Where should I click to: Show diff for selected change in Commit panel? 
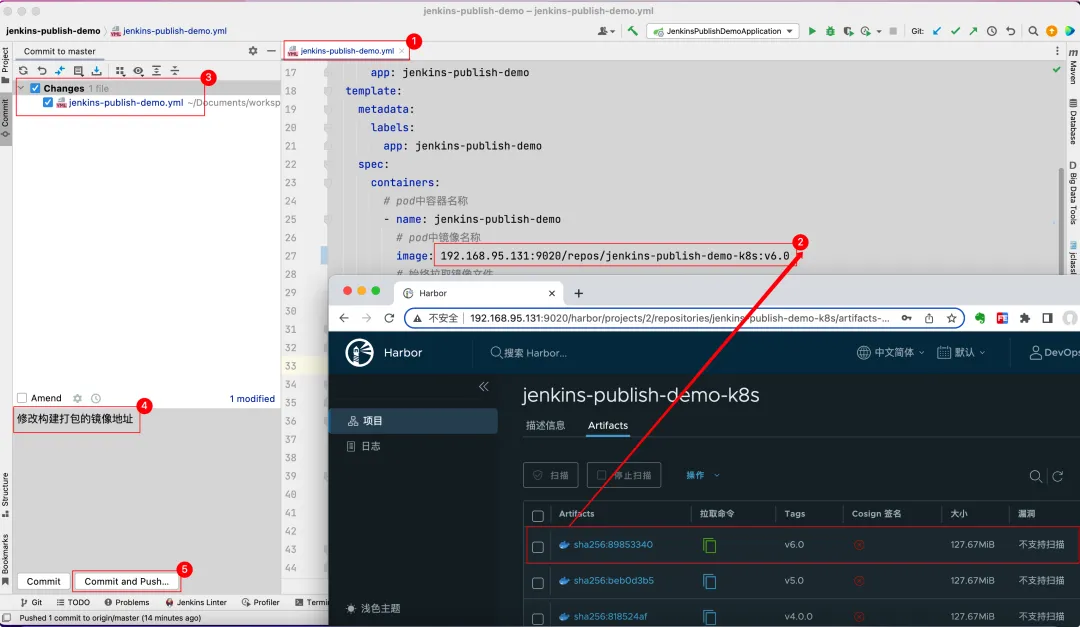(60, 70)
